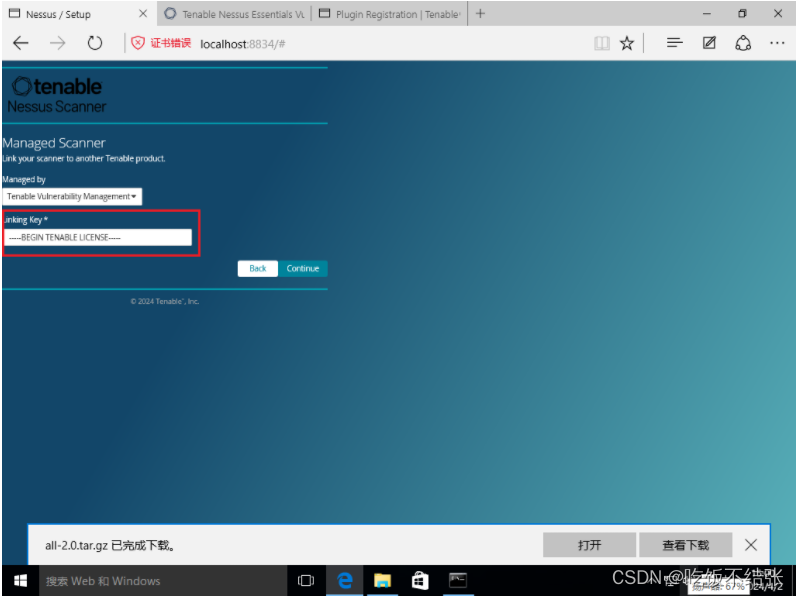
Task: Switch to Plugin Registration tab
Action: (391, 14)
